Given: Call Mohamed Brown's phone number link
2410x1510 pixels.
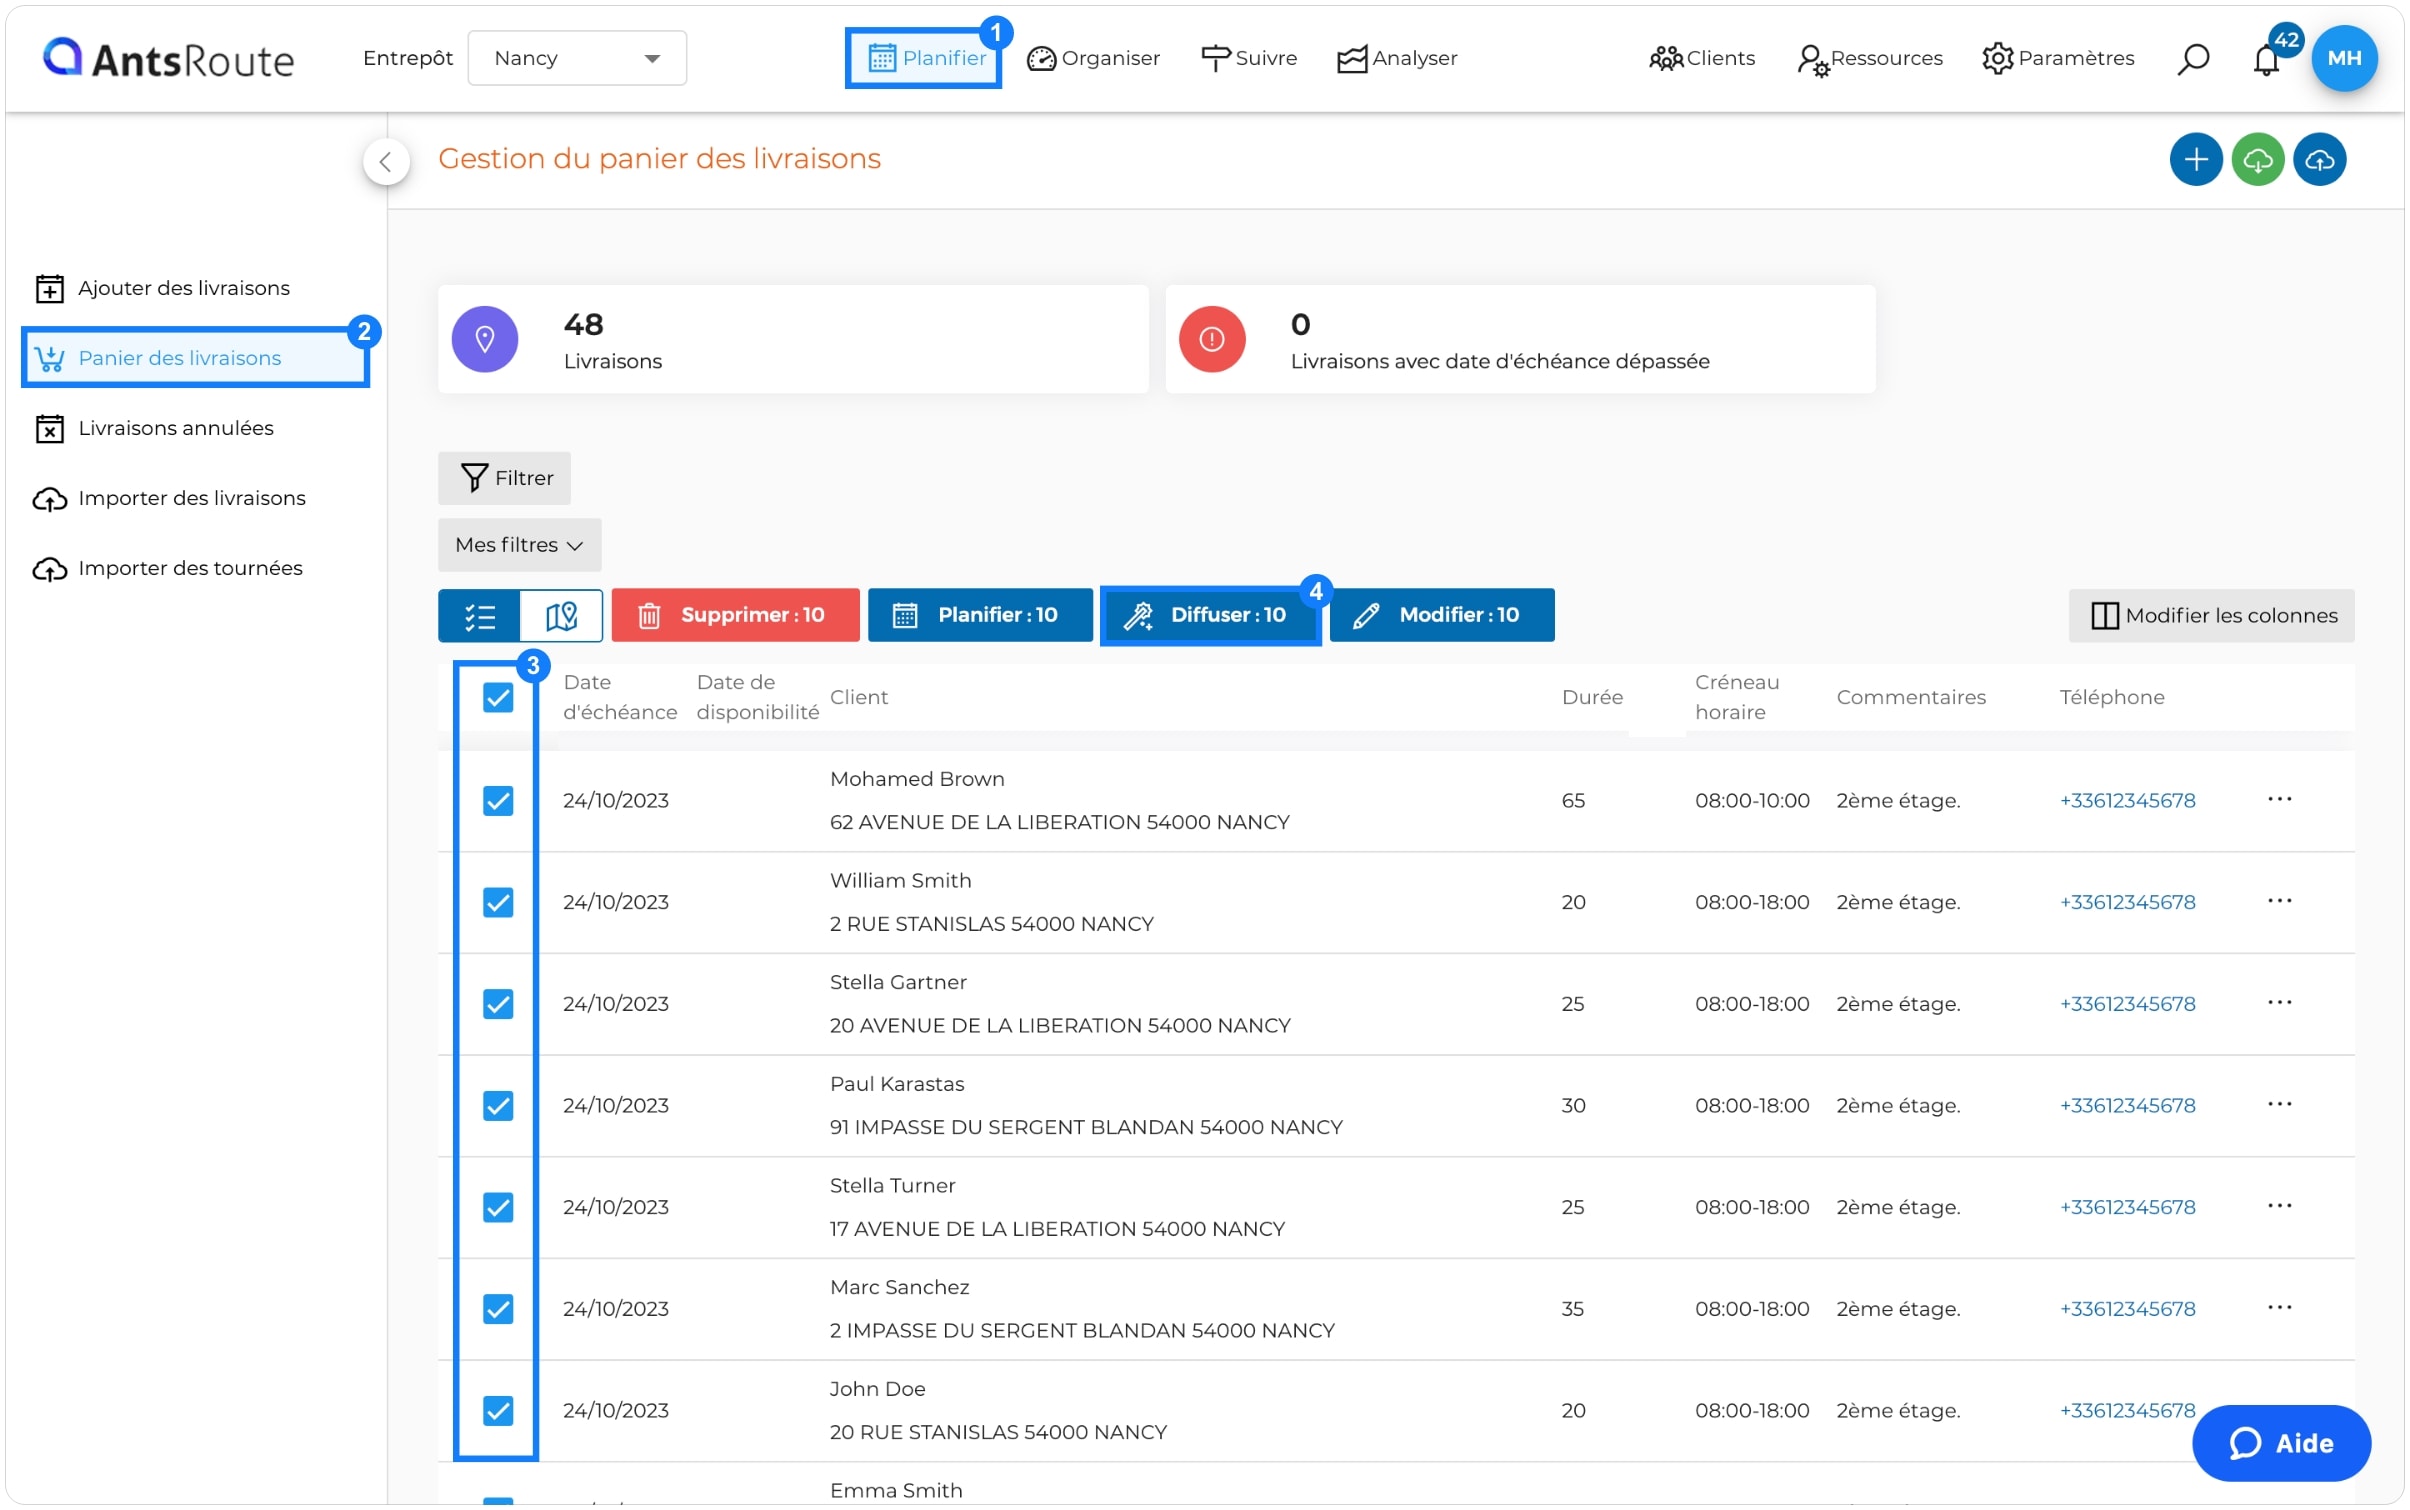Looking at the screenshot, I should [2126, 800].
